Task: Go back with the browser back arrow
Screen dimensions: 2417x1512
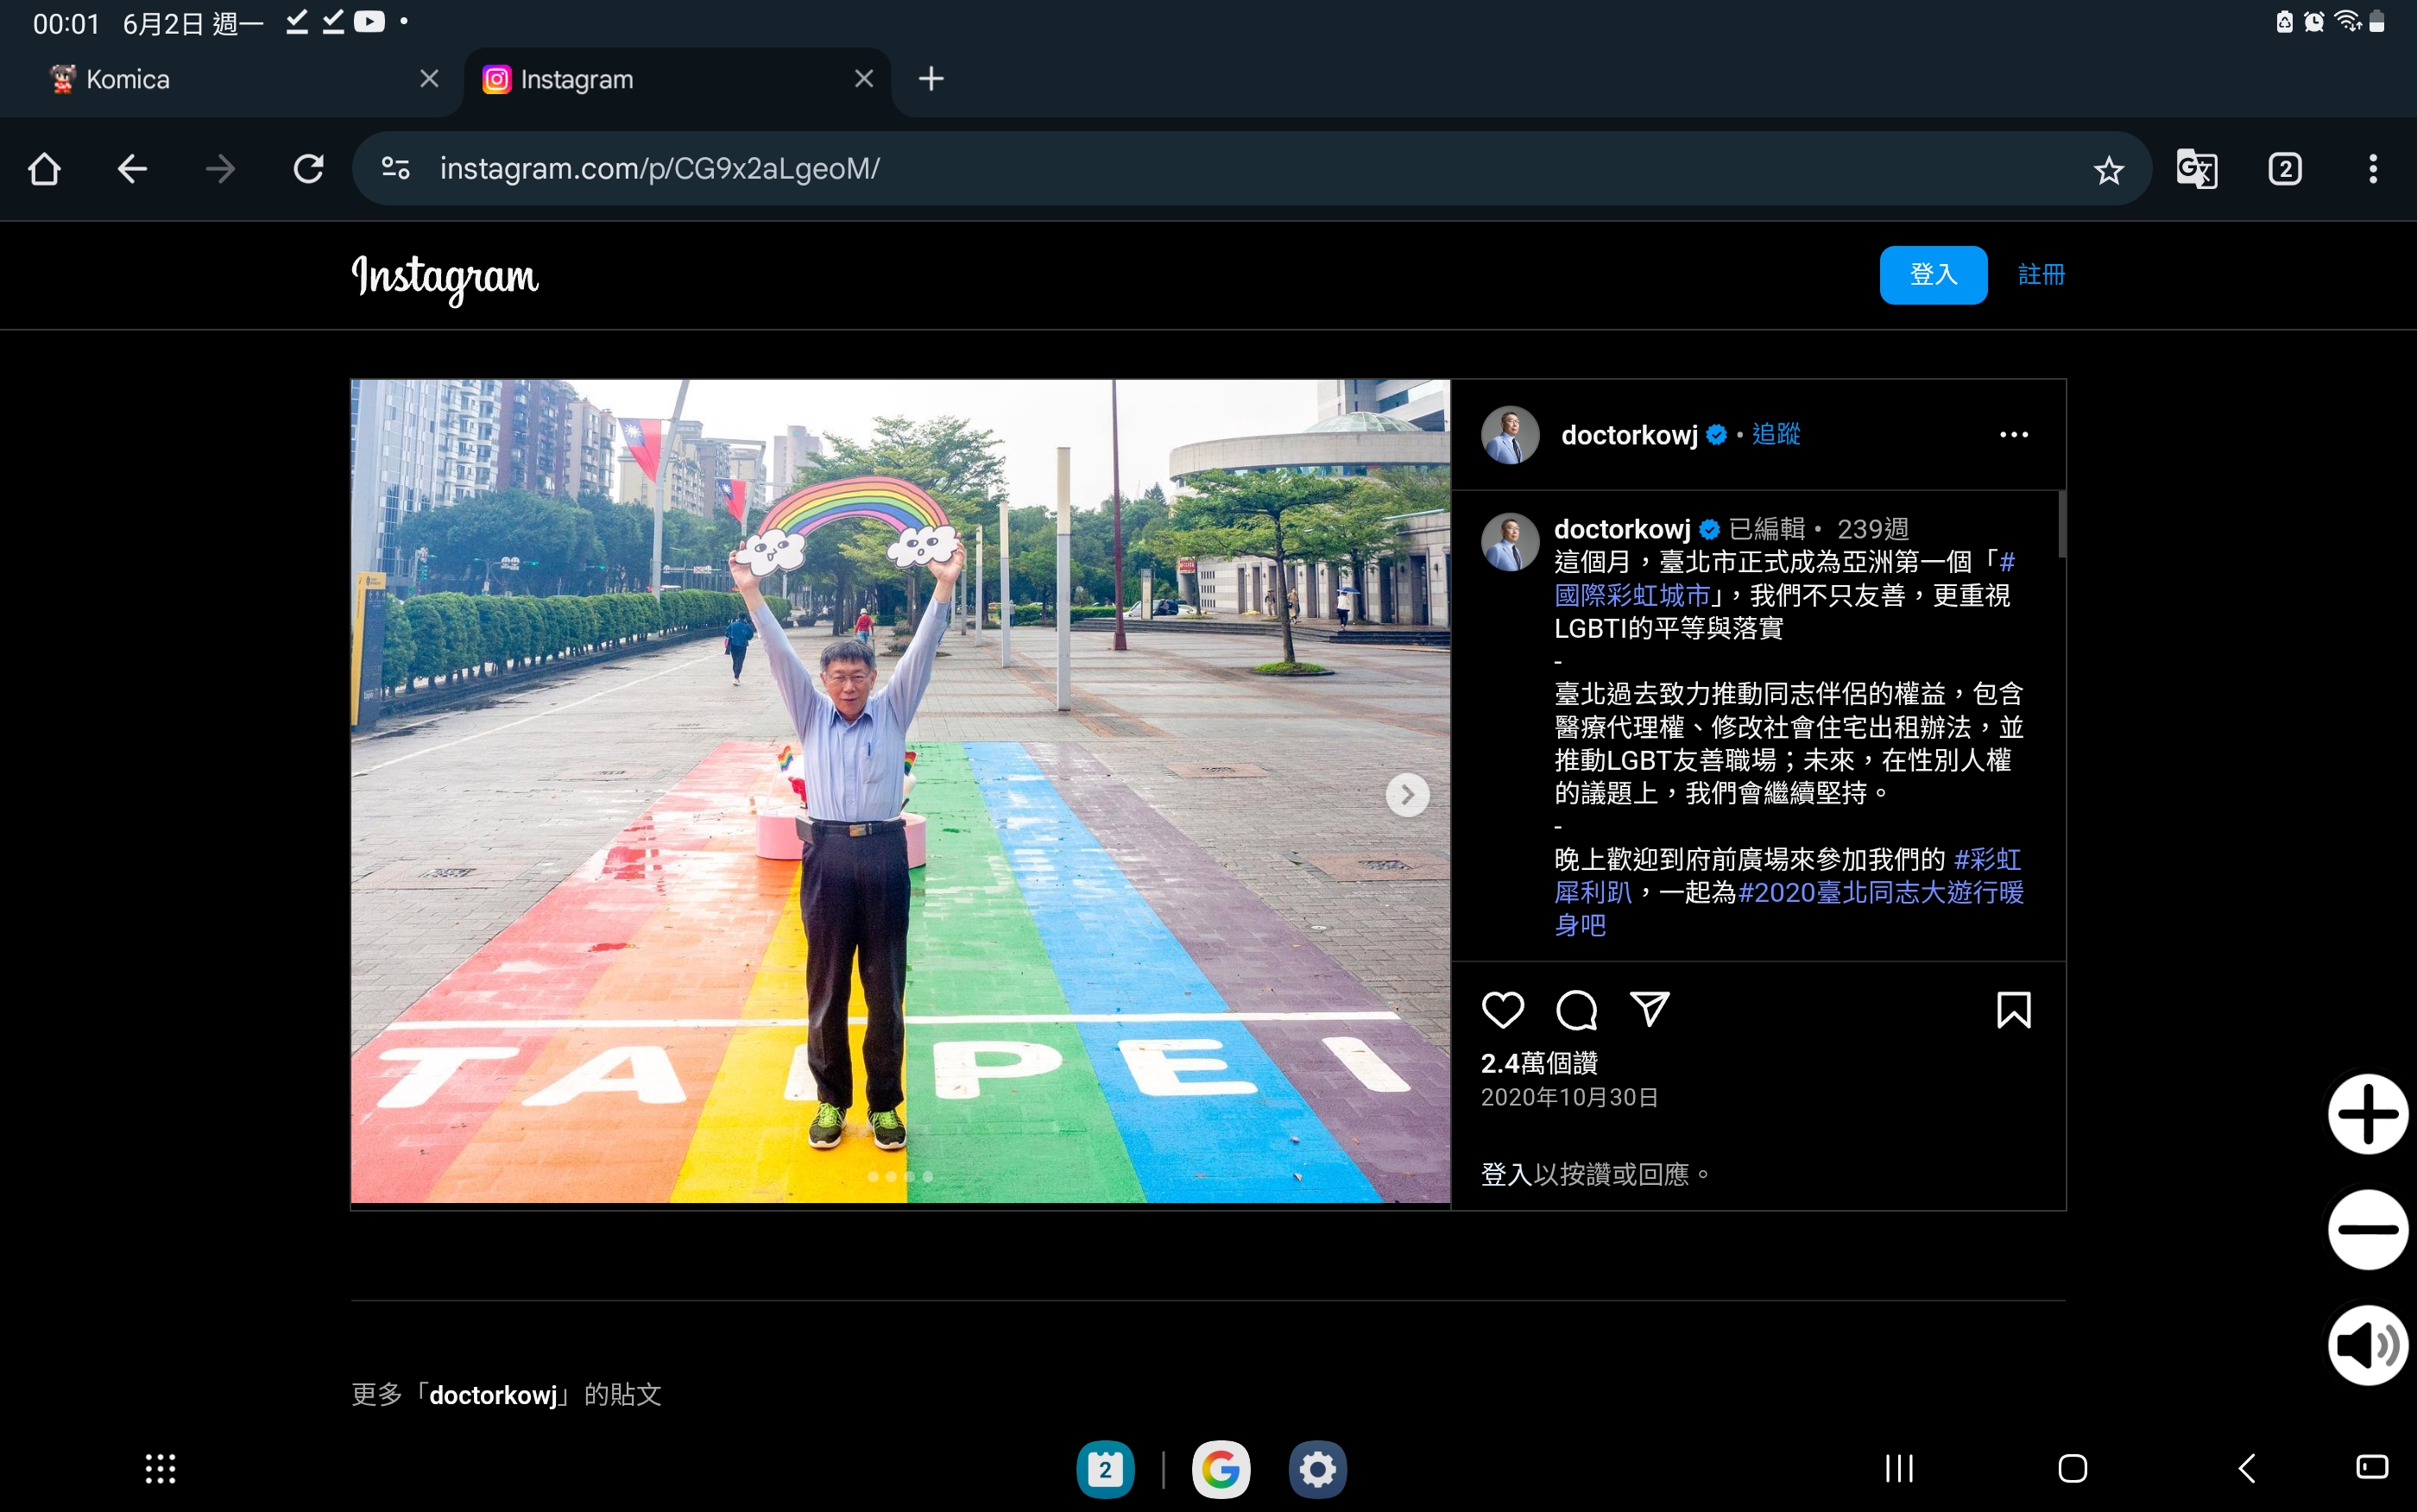Action: [132, 169]
